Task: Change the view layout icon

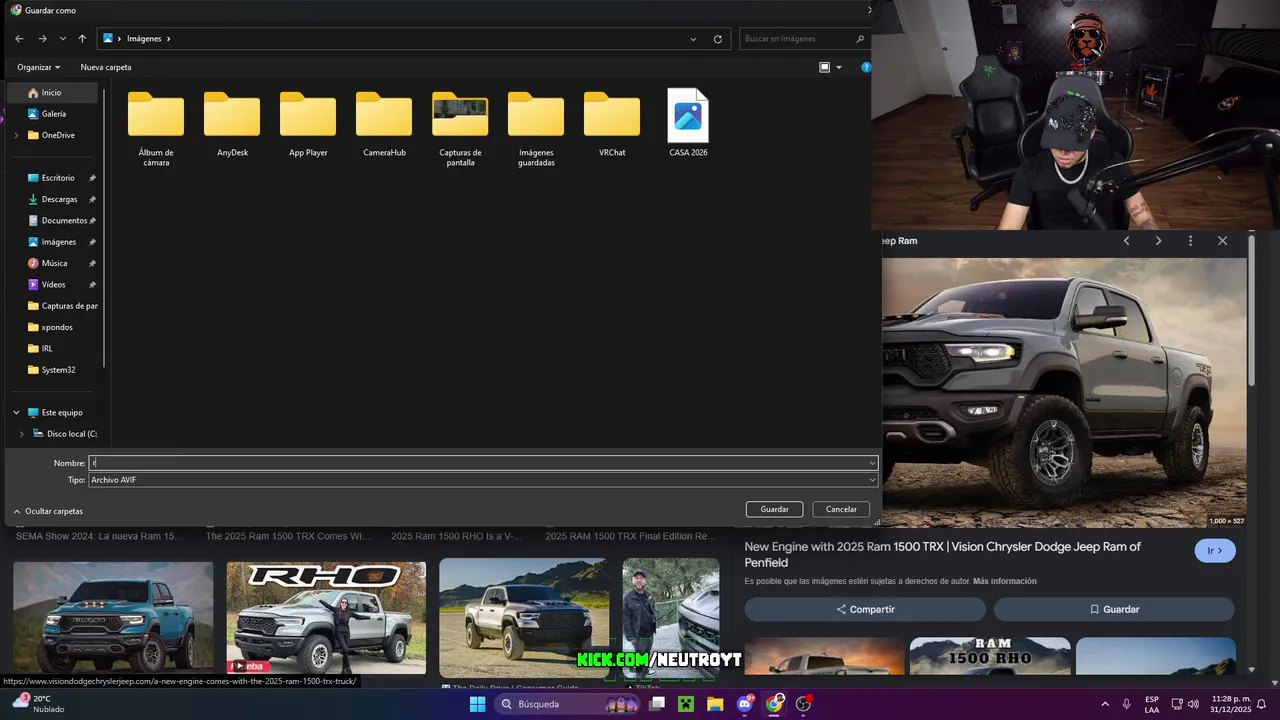Action: 825,67
